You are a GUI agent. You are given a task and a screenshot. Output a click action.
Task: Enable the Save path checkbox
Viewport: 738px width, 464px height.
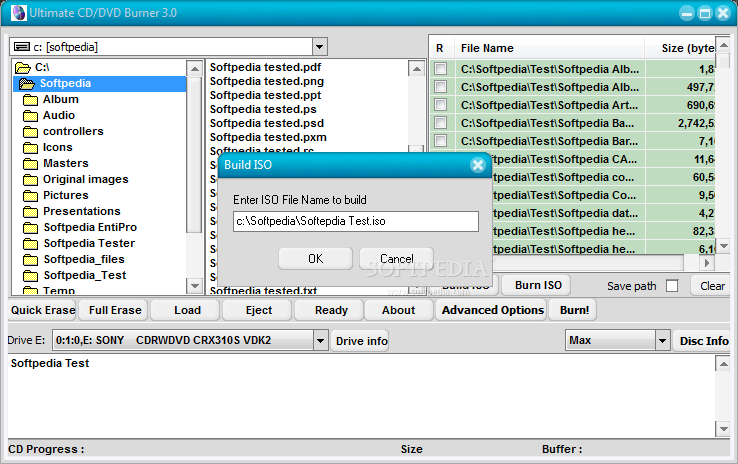[672, 286]
